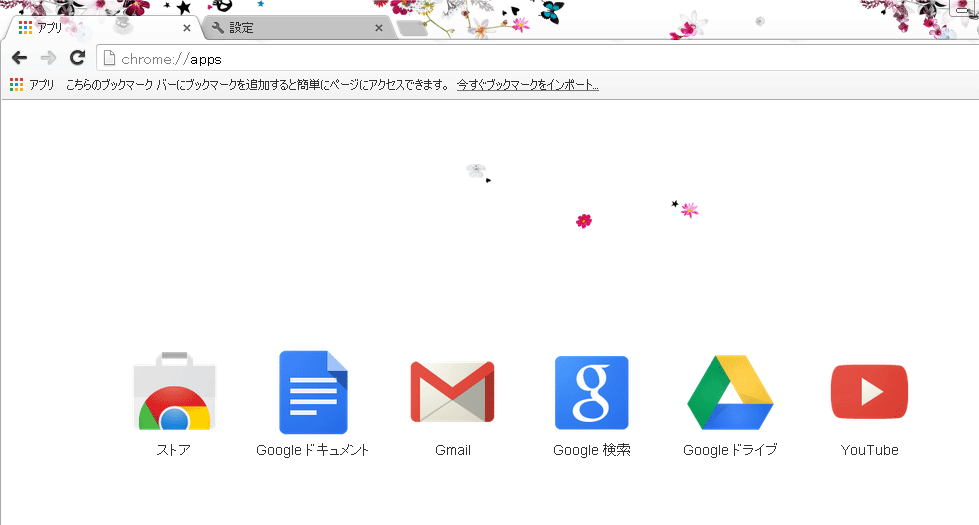Launch the Google ドキュメント app
The image size is (979, 525).
pos(313,392)
